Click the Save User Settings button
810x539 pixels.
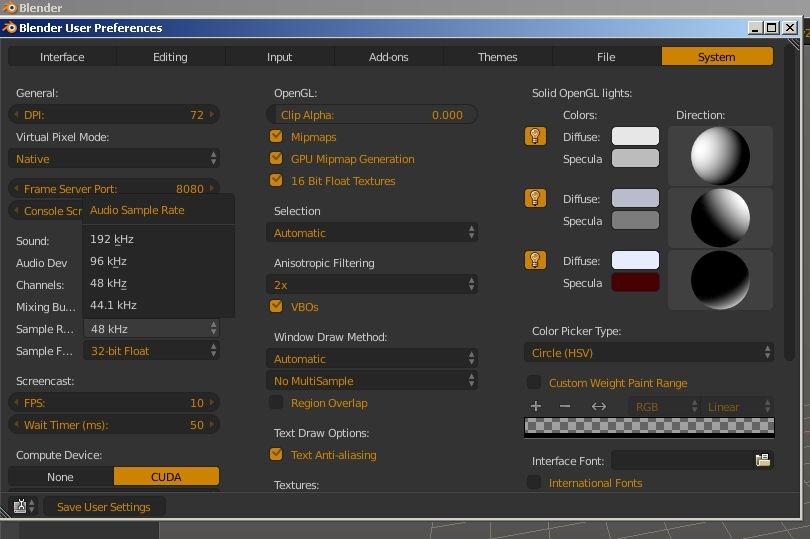104,507
